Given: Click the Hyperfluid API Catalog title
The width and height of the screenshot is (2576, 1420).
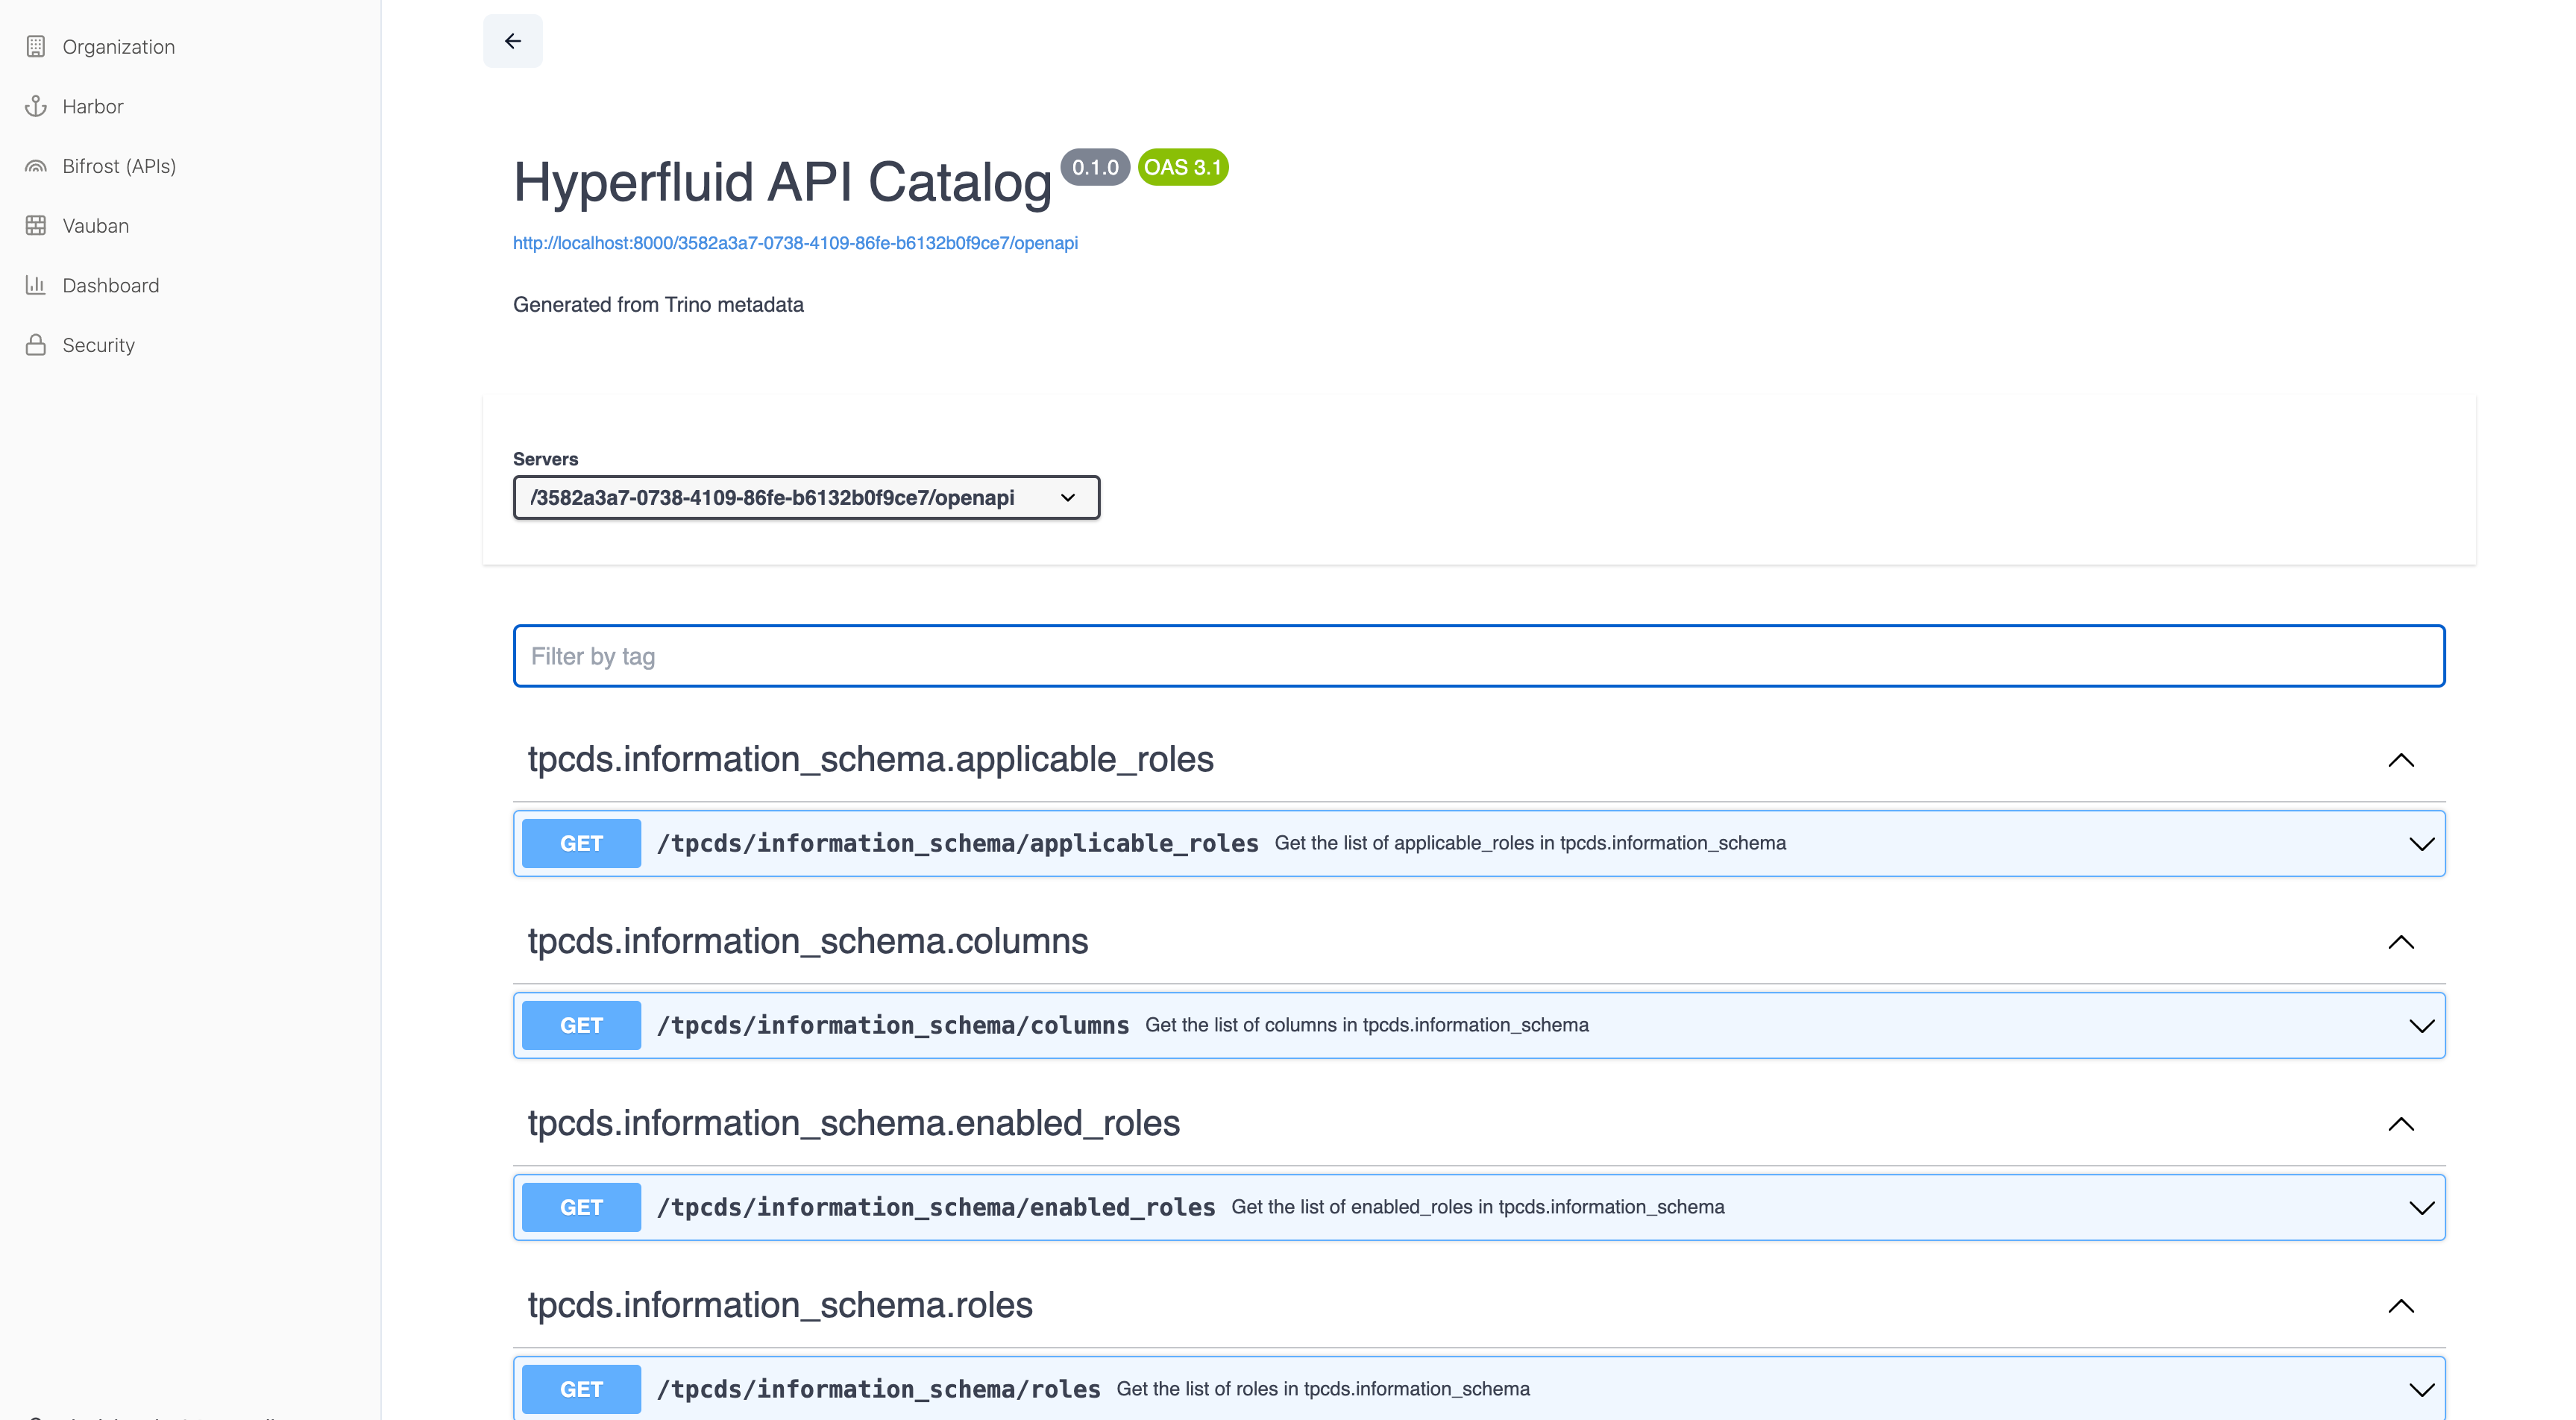Looking at the screenshot, I should (782, 183).
